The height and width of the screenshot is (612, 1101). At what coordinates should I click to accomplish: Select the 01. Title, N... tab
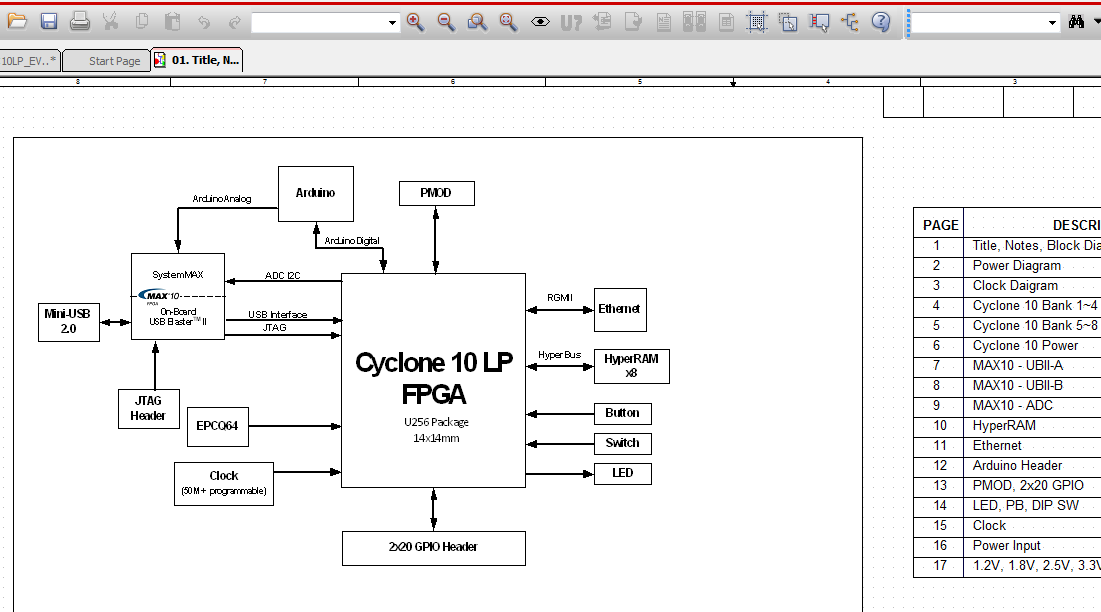coord(197,60)
